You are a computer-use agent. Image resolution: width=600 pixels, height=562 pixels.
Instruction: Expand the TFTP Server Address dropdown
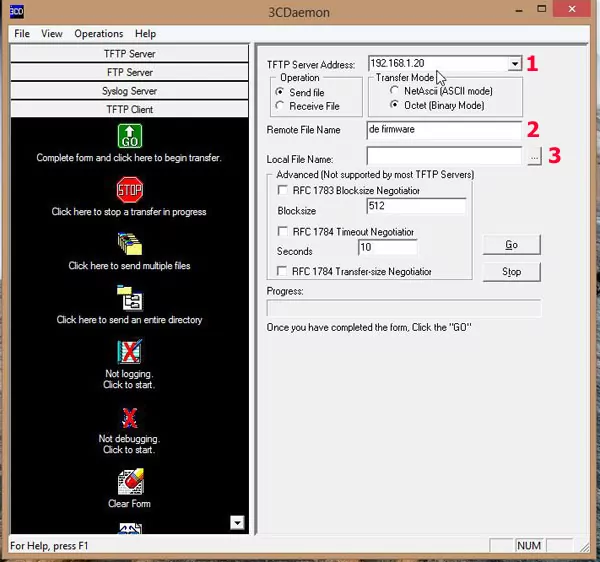514,64
